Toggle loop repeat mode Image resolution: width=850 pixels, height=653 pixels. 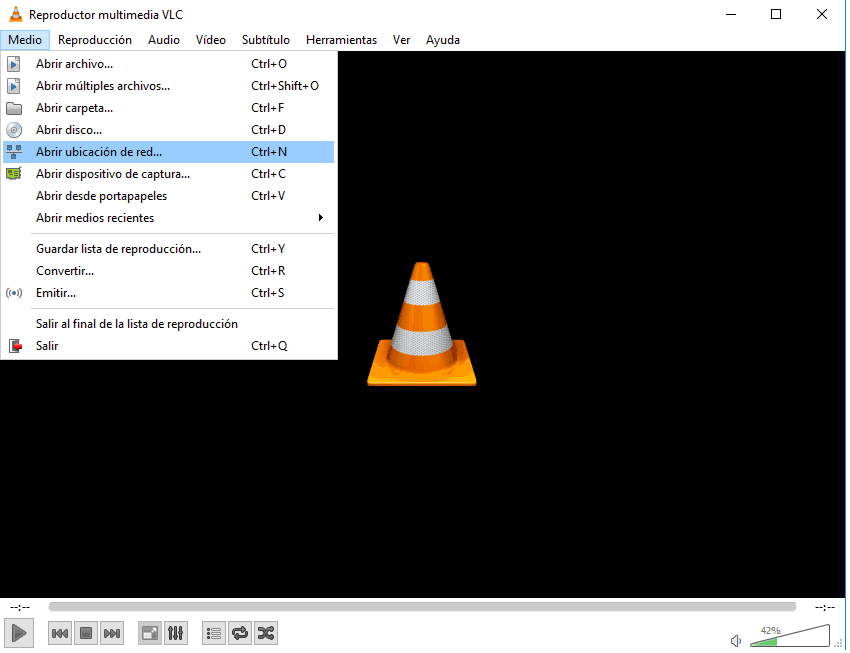pos(240,633)
